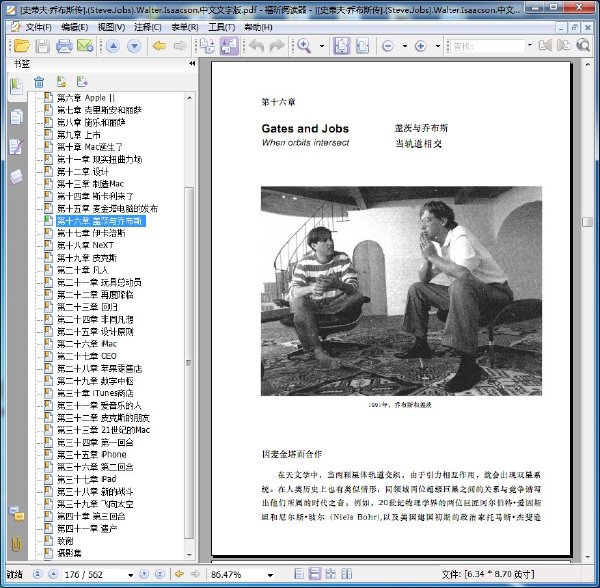Open dropdown next to magnifier zoom tool
This screenshot has height=588, width=600.
coord(322,46)
